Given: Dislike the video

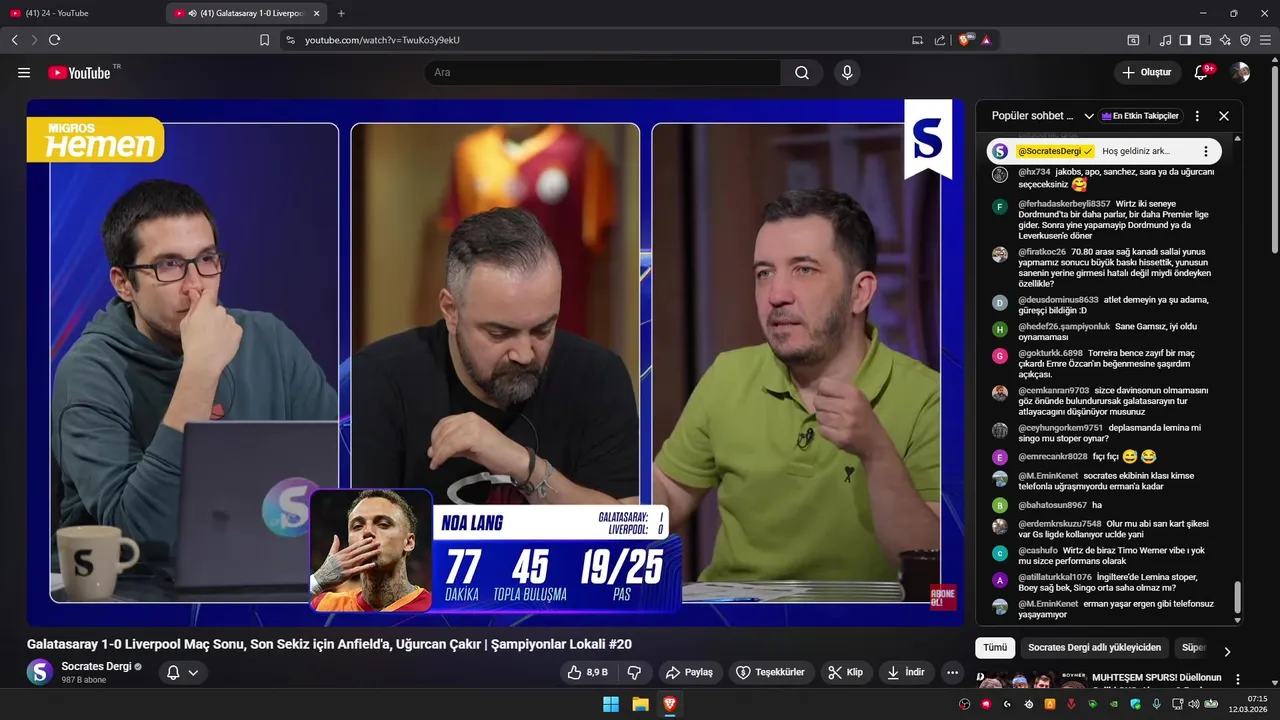Looking at the screenshot, I should click(633, 672).
